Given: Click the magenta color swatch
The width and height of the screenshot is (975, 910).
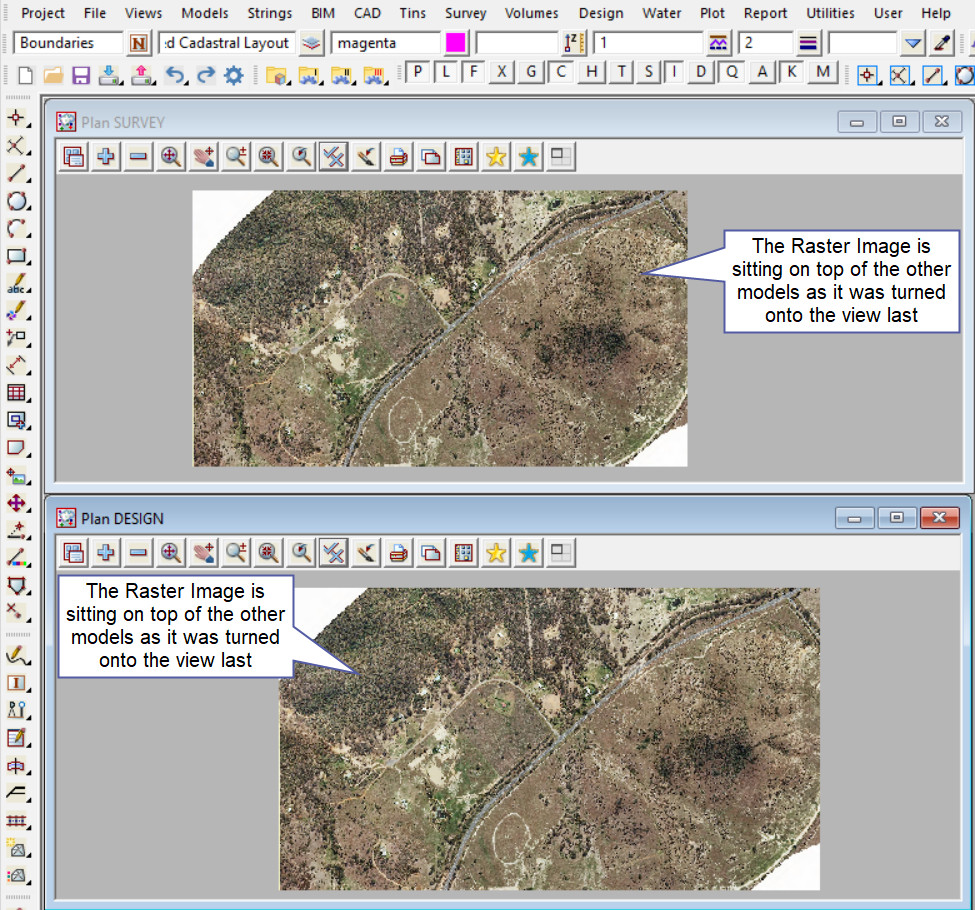Looking at the screenshot, I should click(456, 43).
